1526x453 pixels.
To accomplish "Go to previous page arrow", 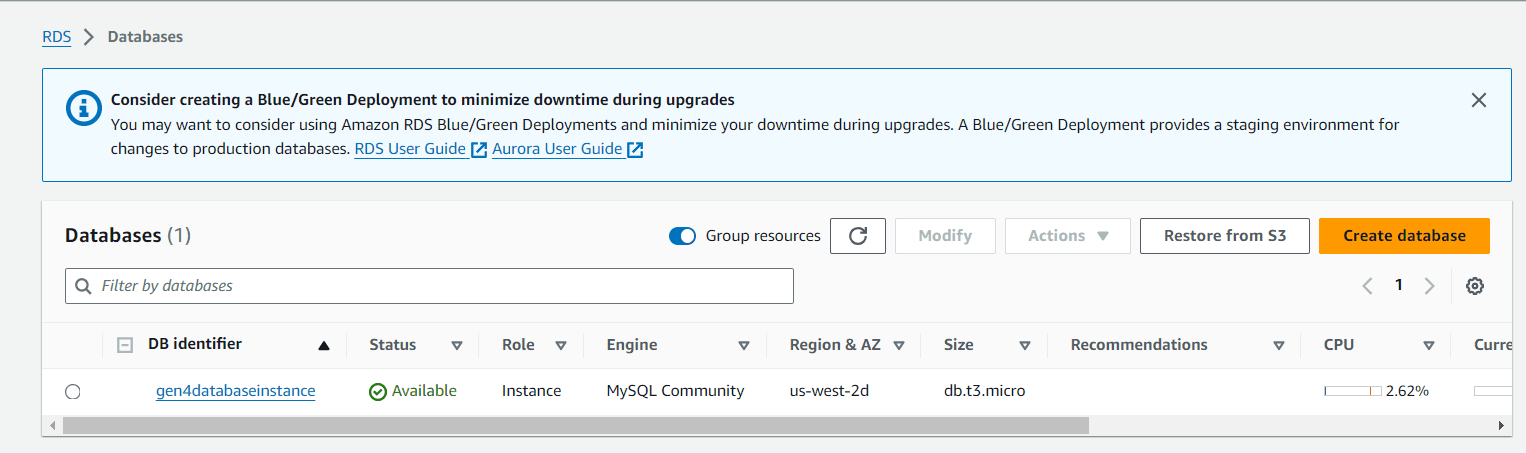I will pos(1368,286).
